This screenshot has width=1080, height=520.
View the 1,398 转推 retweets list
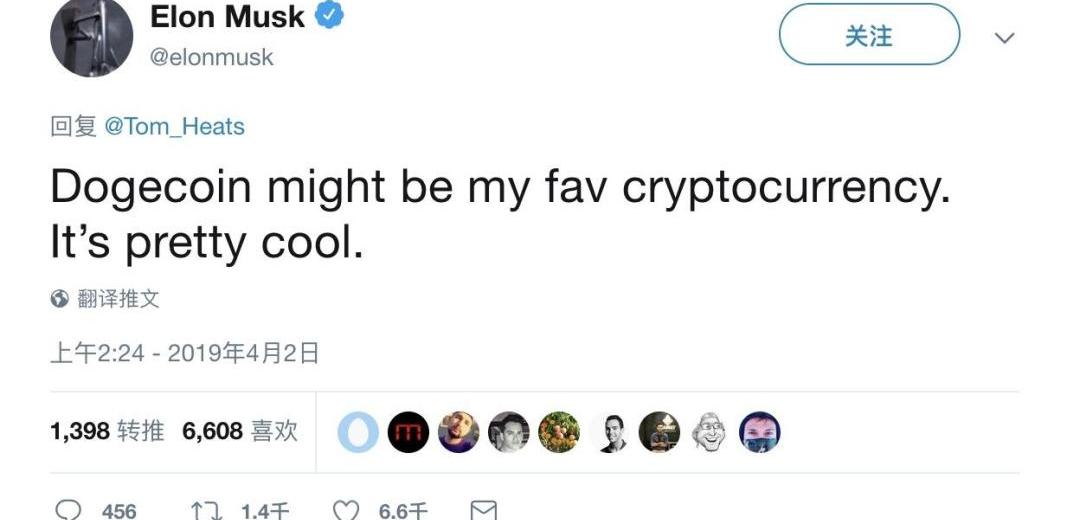point(107,431)
